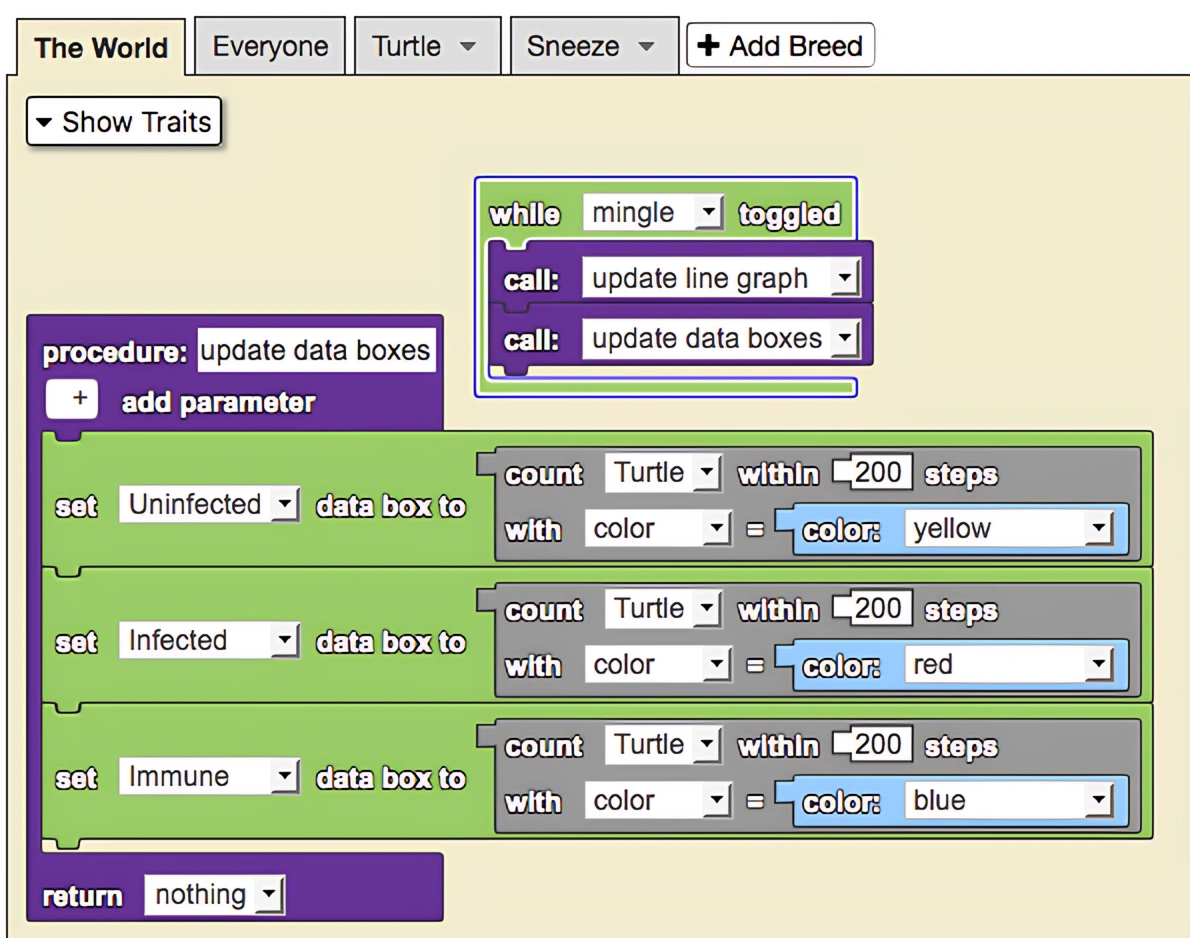1190x938 pixels.
Task: Click the 200 steps input in the Immune block
Action: [871, 744]
